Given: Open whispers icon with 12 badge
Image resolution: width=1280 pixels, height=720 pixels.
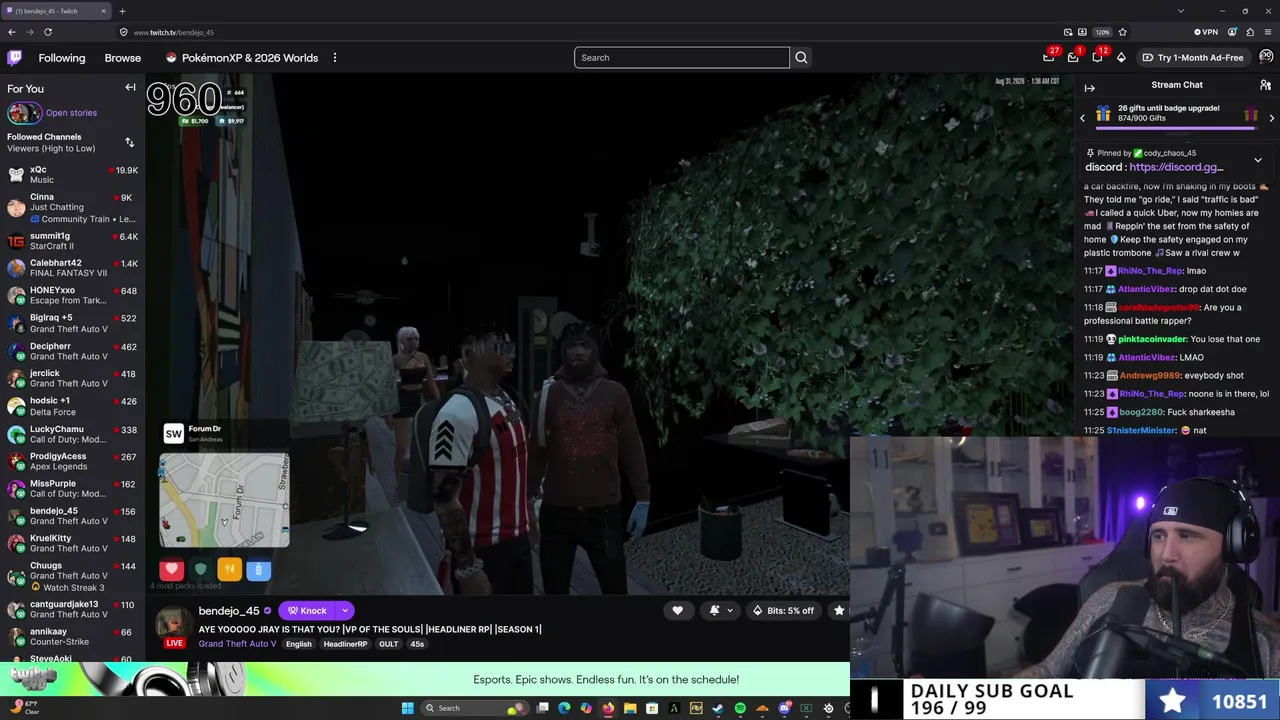Looking at the screenshot, I should coord(1098,58).
